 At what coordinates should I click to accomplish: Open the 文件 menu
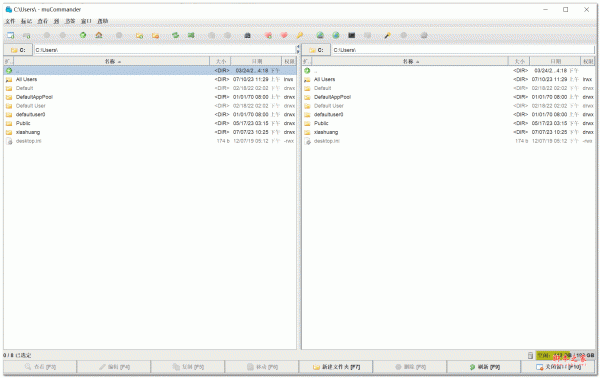click(10, 21)
